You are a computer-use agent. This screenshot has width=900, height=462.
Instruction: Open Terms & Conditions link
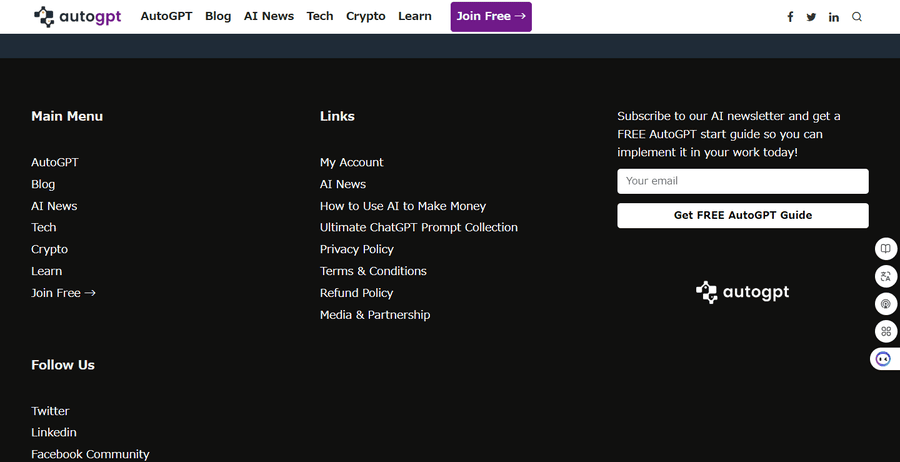373,271
